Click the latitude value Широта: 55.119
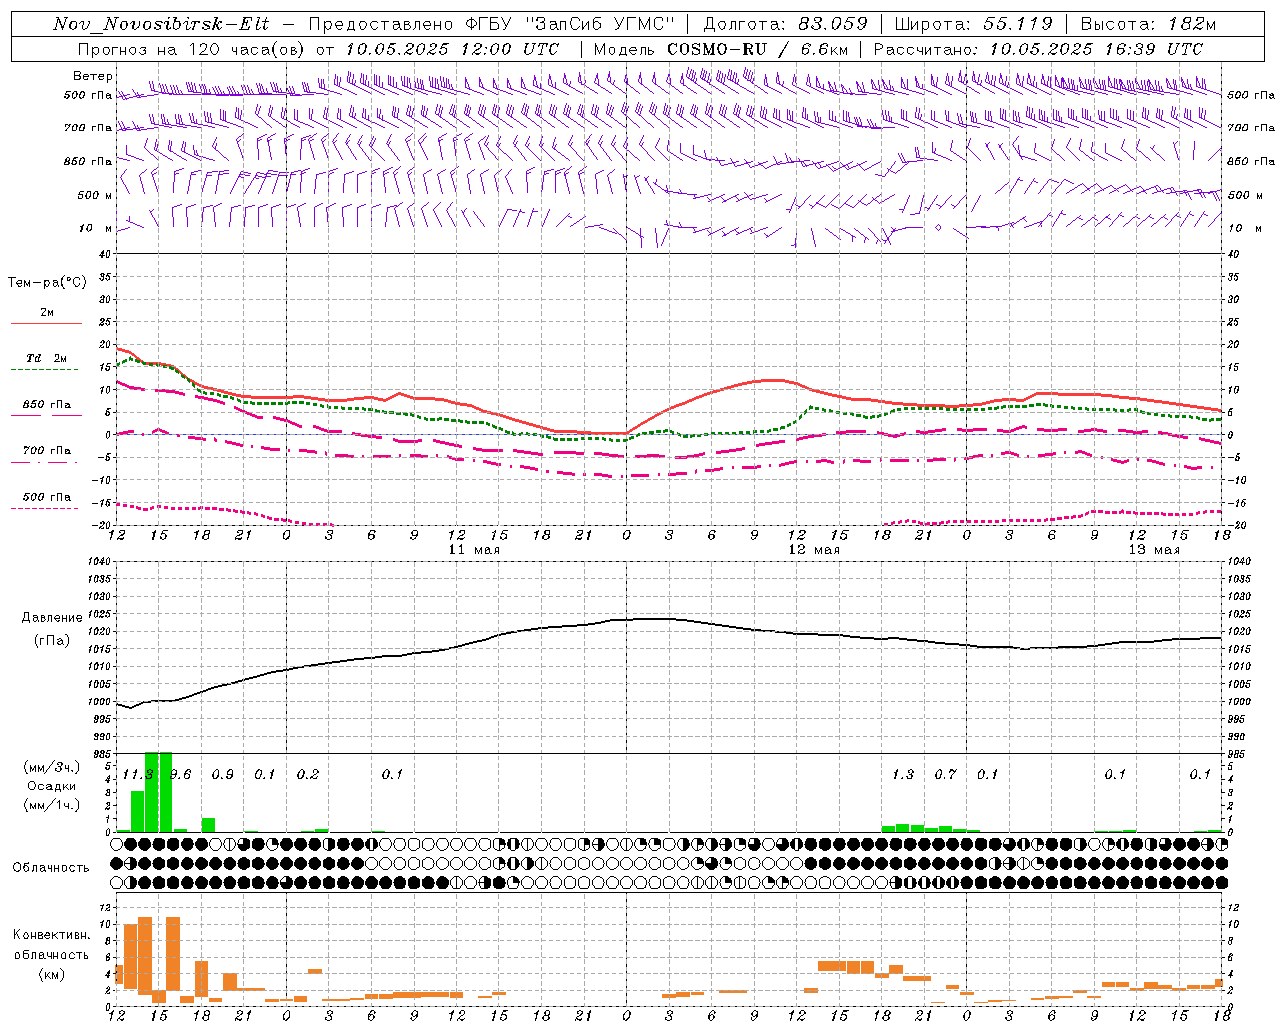The width and height of the screenshot is (1280, 1024). pos(973,24)
